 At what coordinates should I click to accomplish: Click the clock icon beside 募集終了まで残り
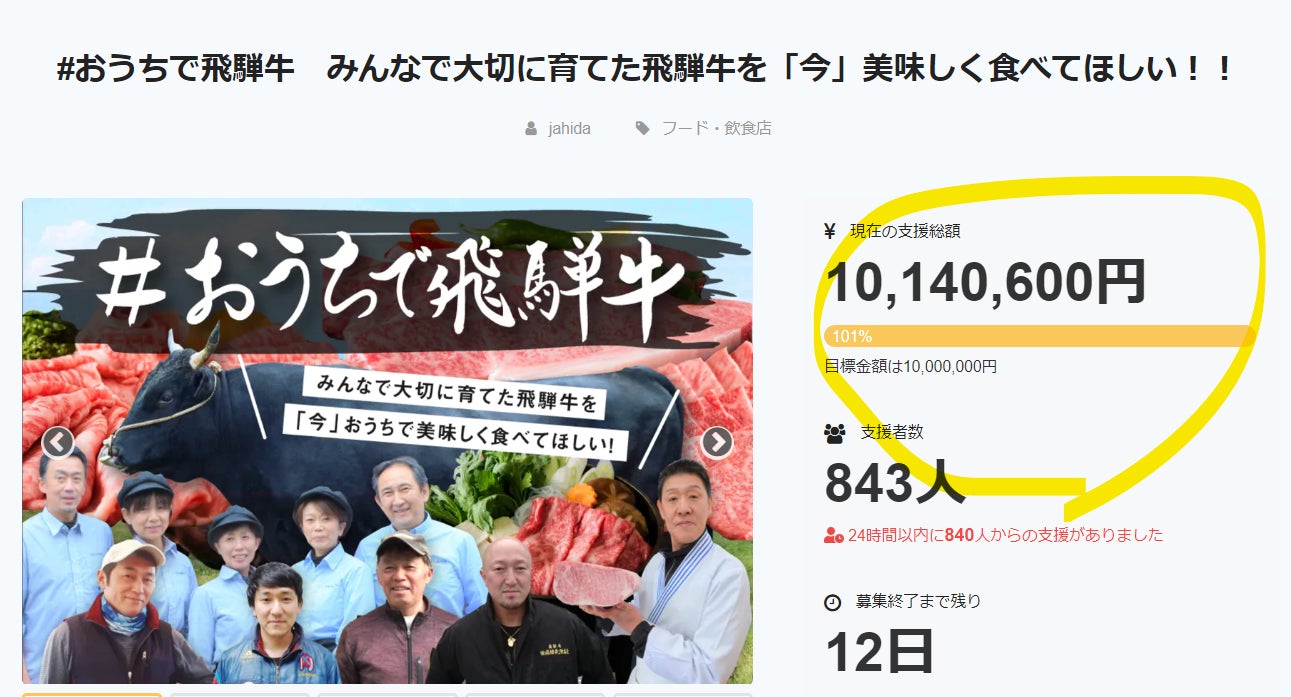click(833, 602)
